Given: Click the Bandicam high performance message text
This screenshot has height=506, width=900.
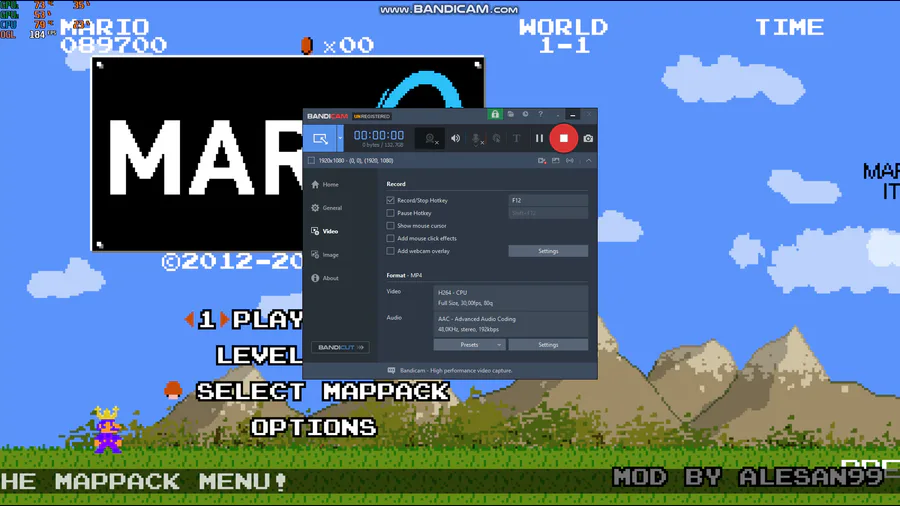Looking at the screenshot, I should coord(456,371).
